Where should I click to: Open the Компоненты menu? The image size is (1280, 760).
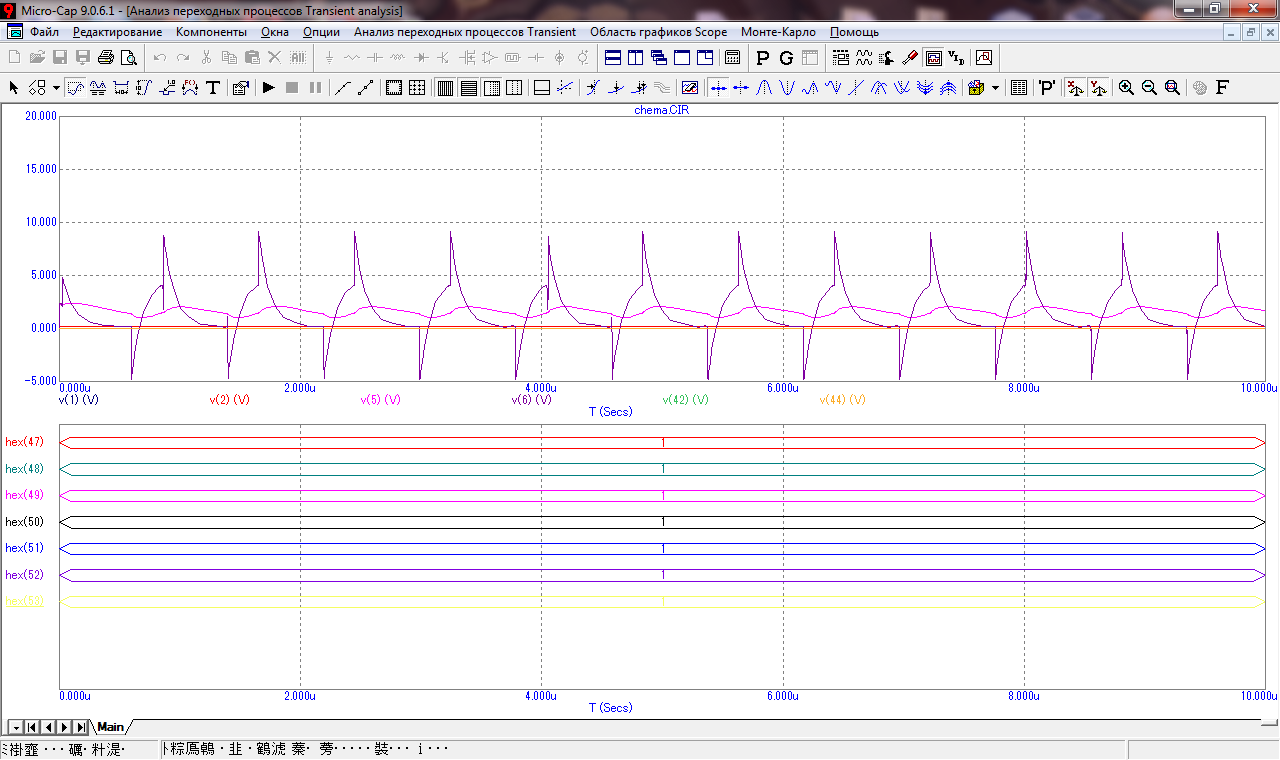point(211,32)
